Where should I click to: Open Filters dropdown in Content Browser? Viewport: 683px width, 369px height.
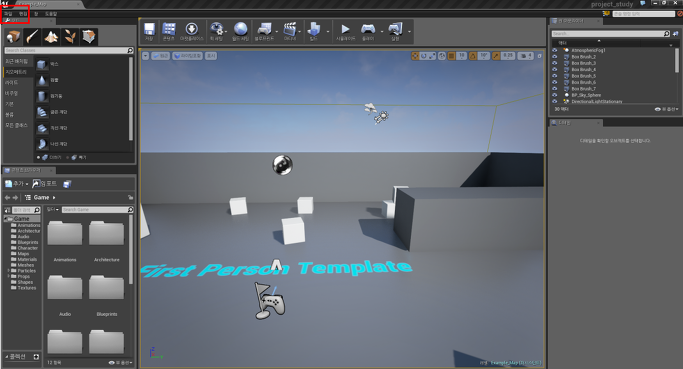53,210
